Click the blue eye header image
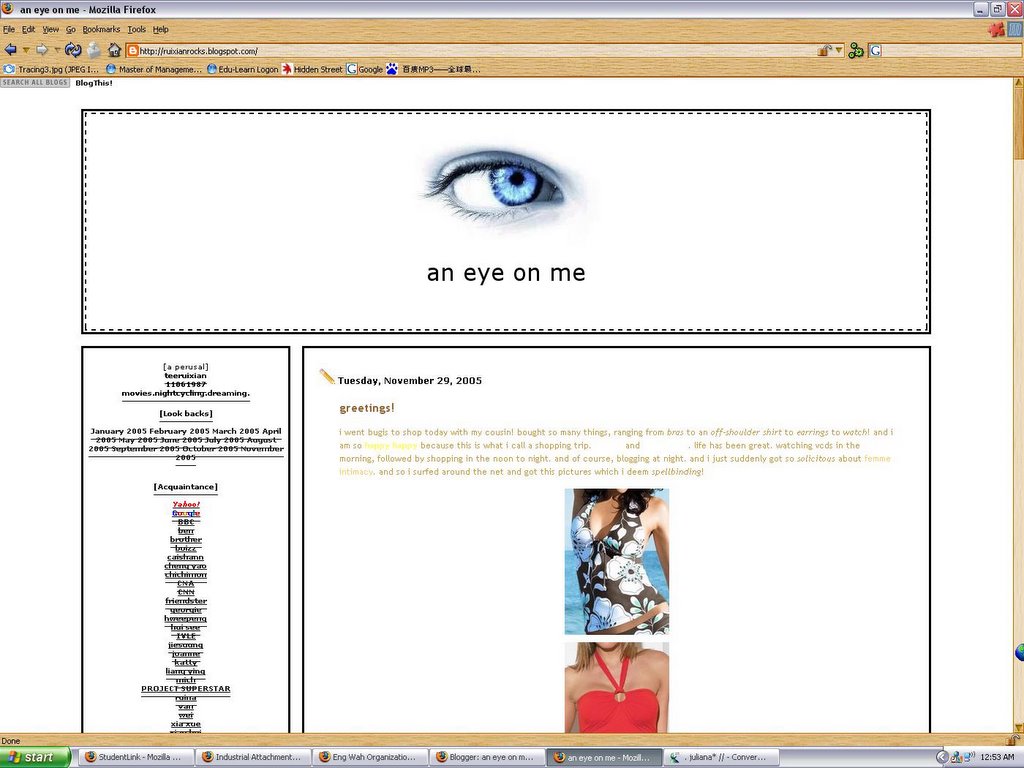 (x=506, y=190)
